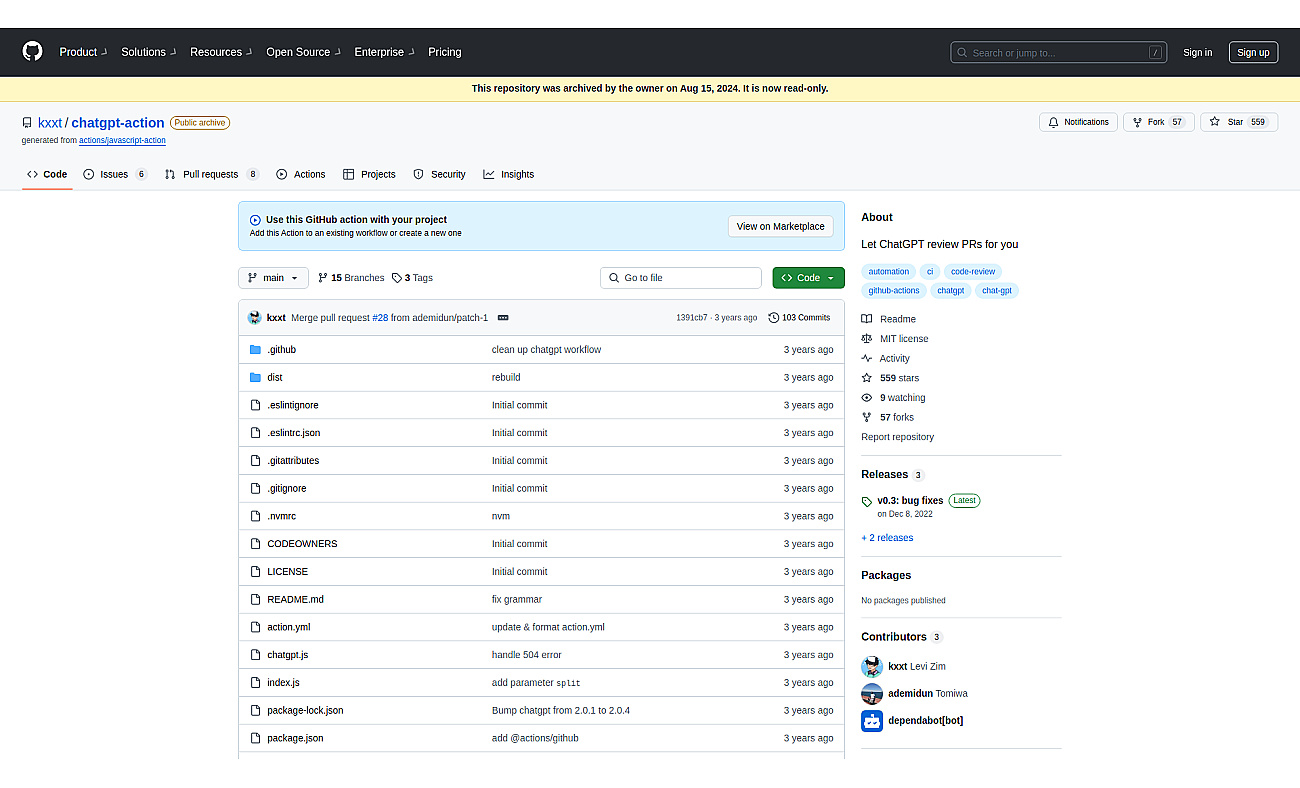The image size is (1300, 788).
Task: Open the + 2 releases link
Action: tap(887, 538)
